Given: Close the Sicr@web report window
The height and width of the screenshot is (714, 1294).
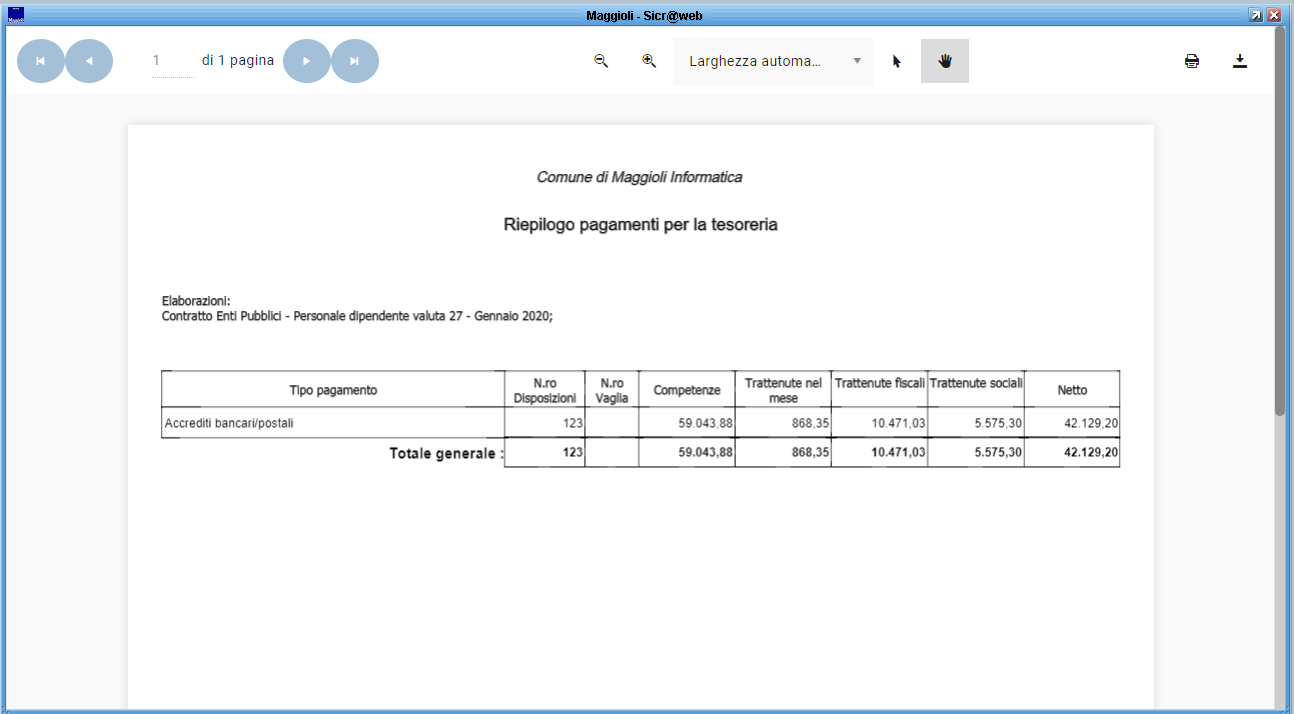Looking at the screenshot, I should (x=1274, y=15).
